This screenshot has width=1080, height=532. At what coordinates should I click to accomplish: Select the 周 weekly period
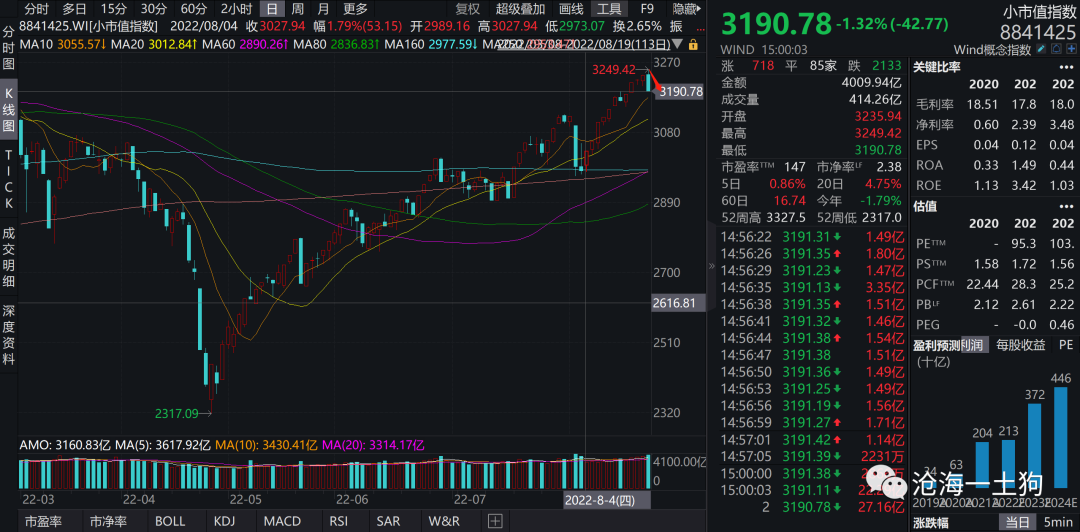[x=298, y=9]
